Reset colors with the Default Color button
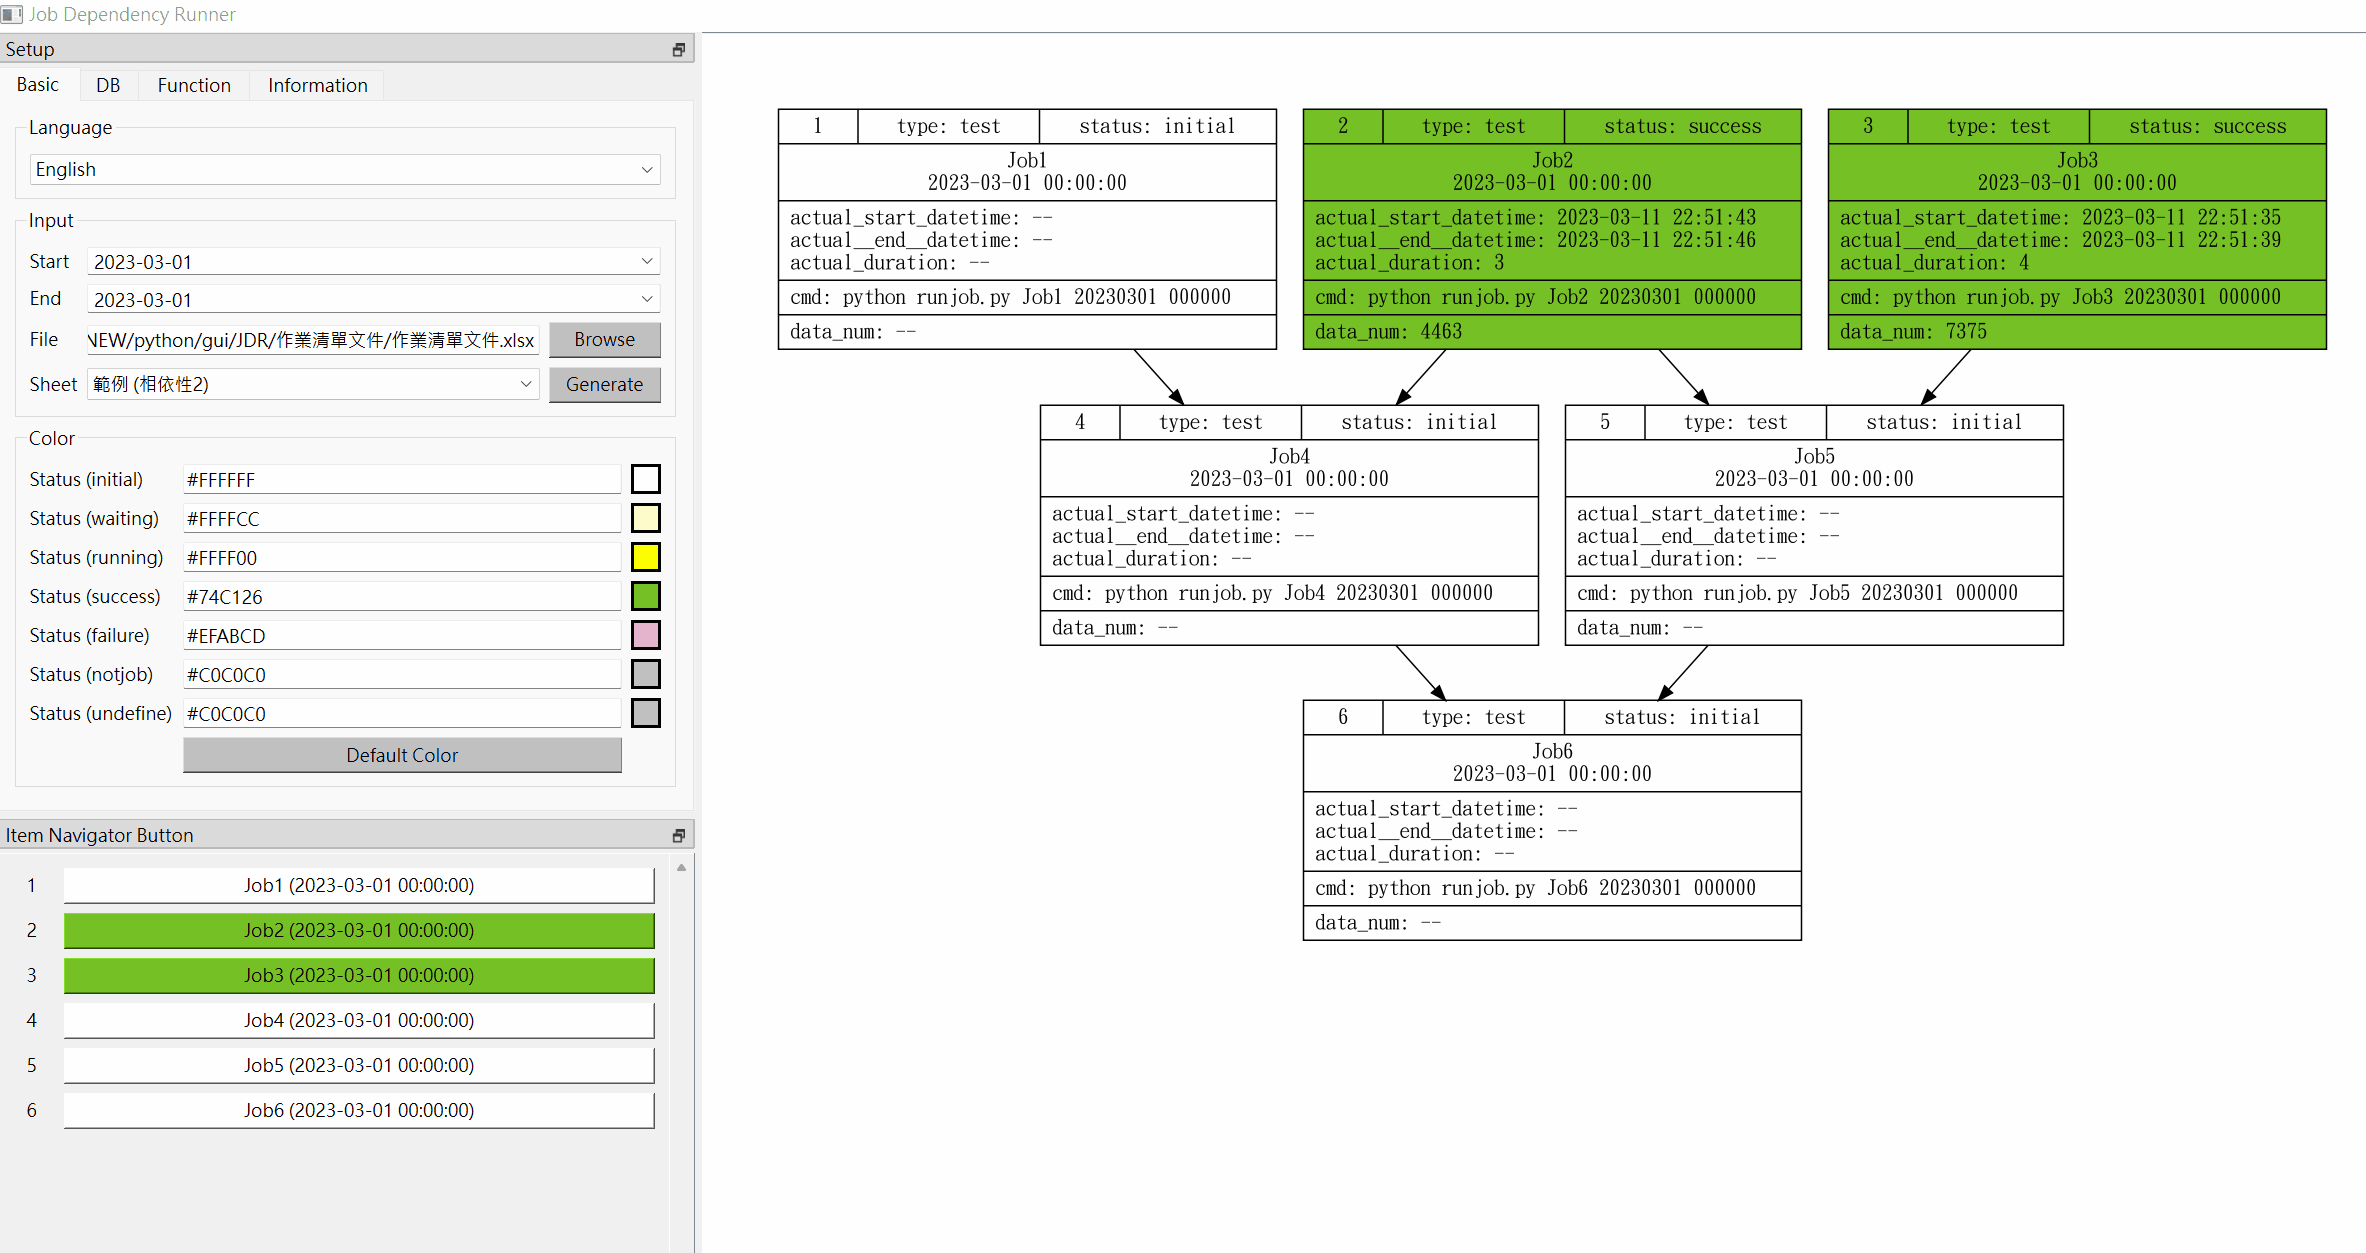 click(401, 755)
